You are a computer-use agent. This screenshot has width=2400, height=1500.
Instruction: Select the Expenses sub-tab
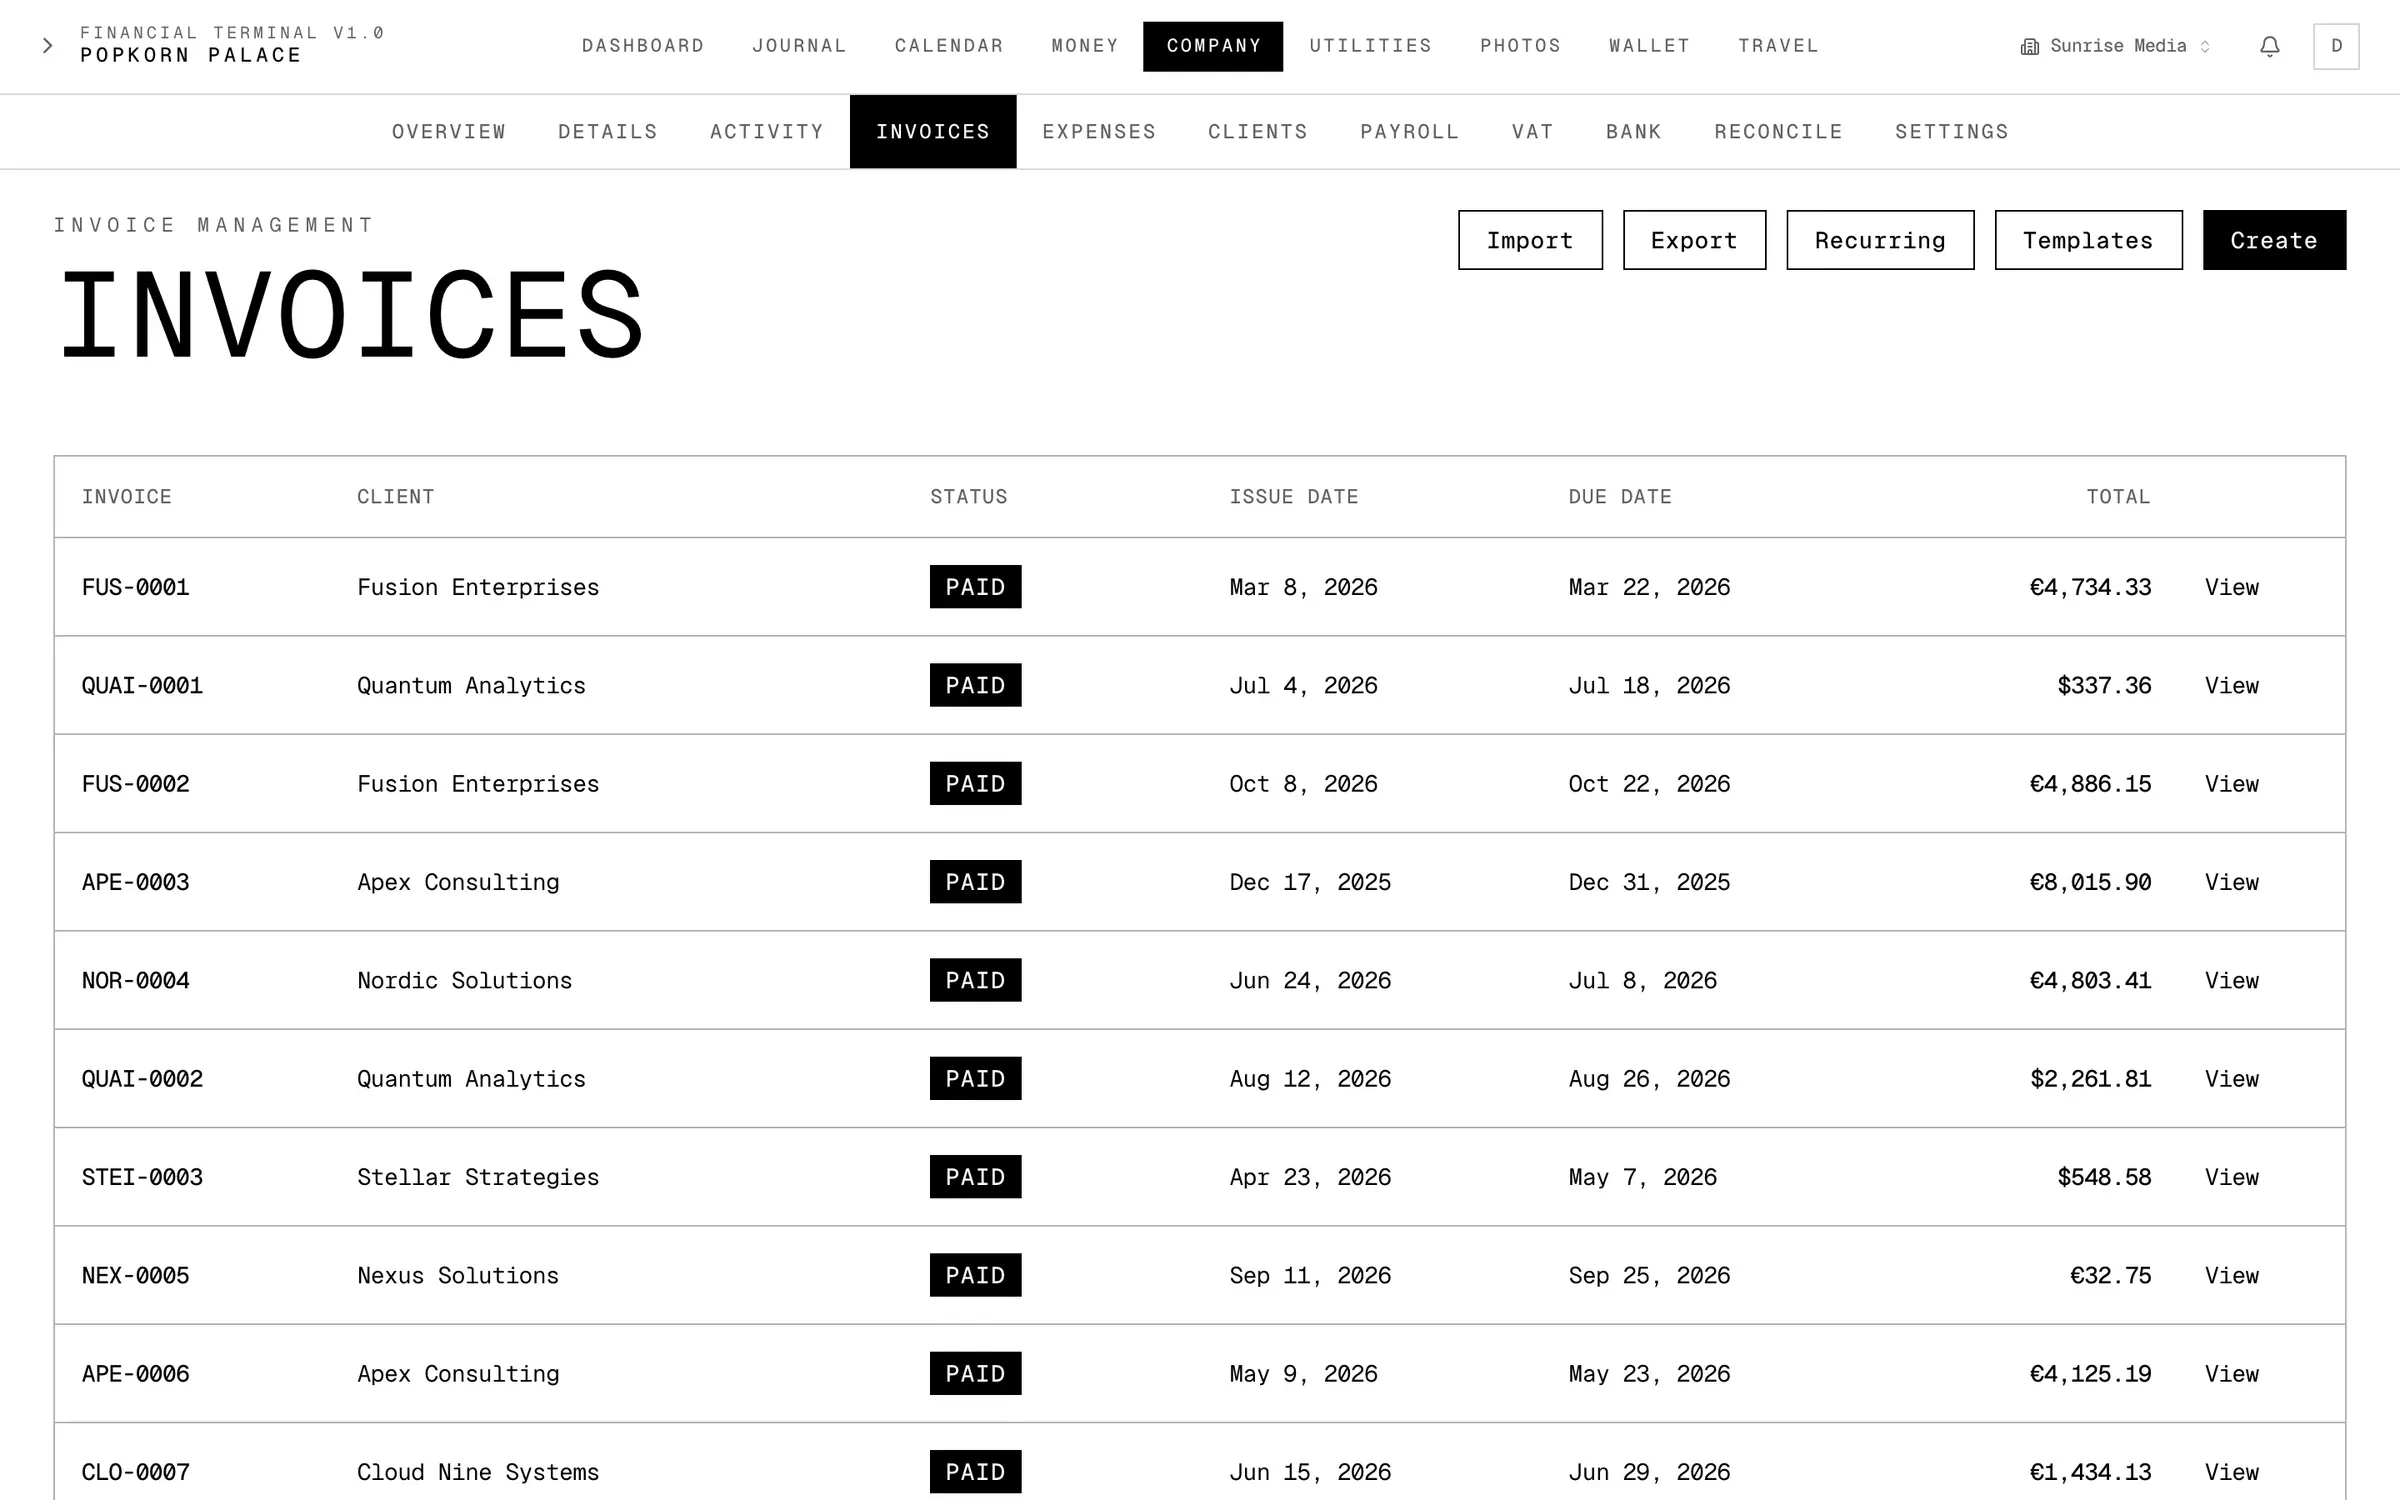tap(1099, 132)
